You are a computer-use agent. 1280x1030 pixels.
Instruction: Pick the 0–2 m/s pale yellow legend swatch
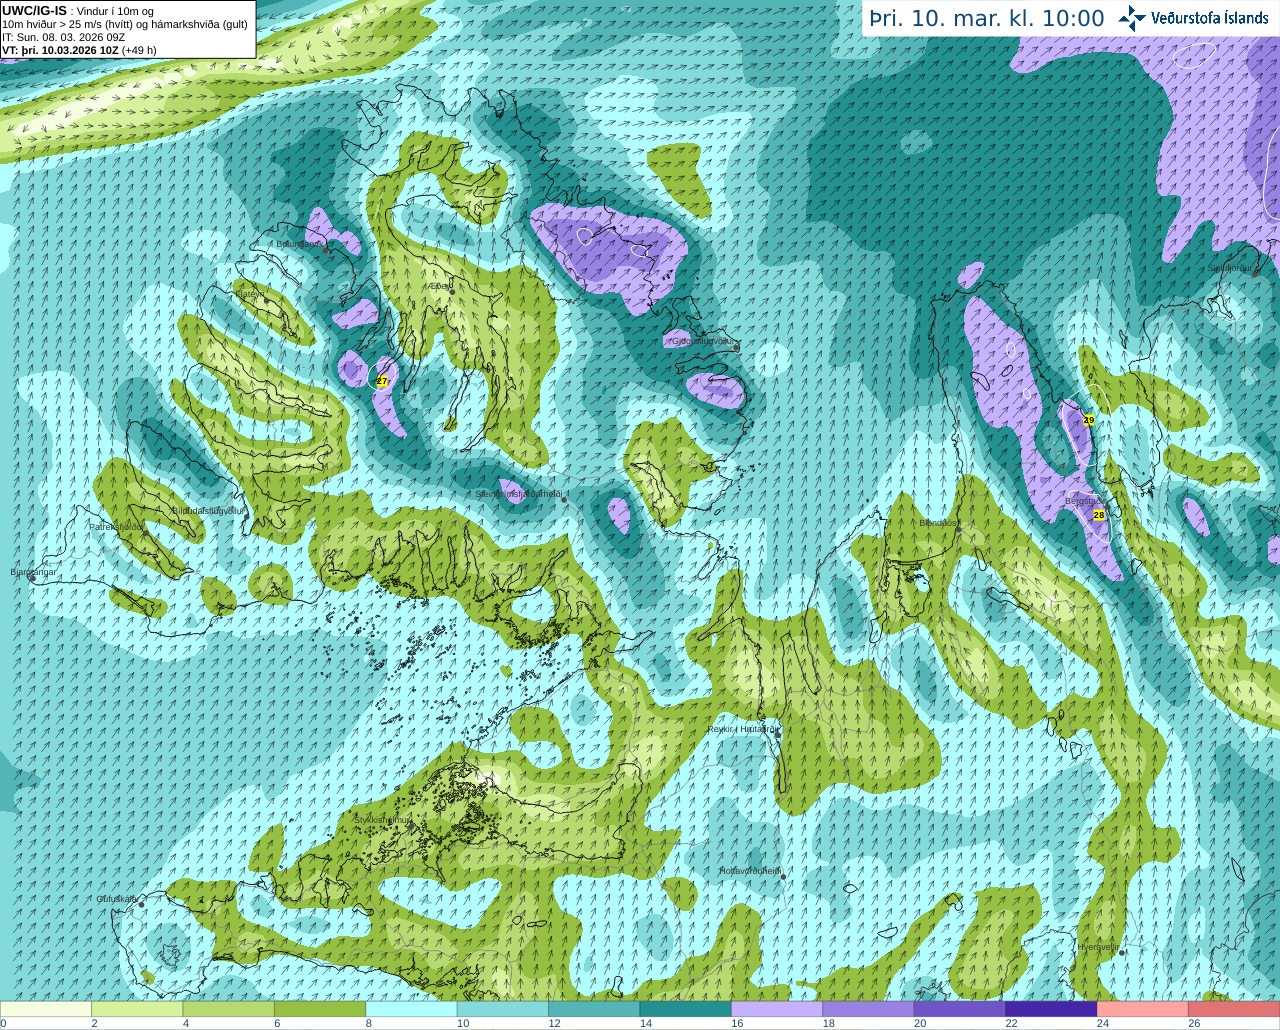click(46, 1009)
